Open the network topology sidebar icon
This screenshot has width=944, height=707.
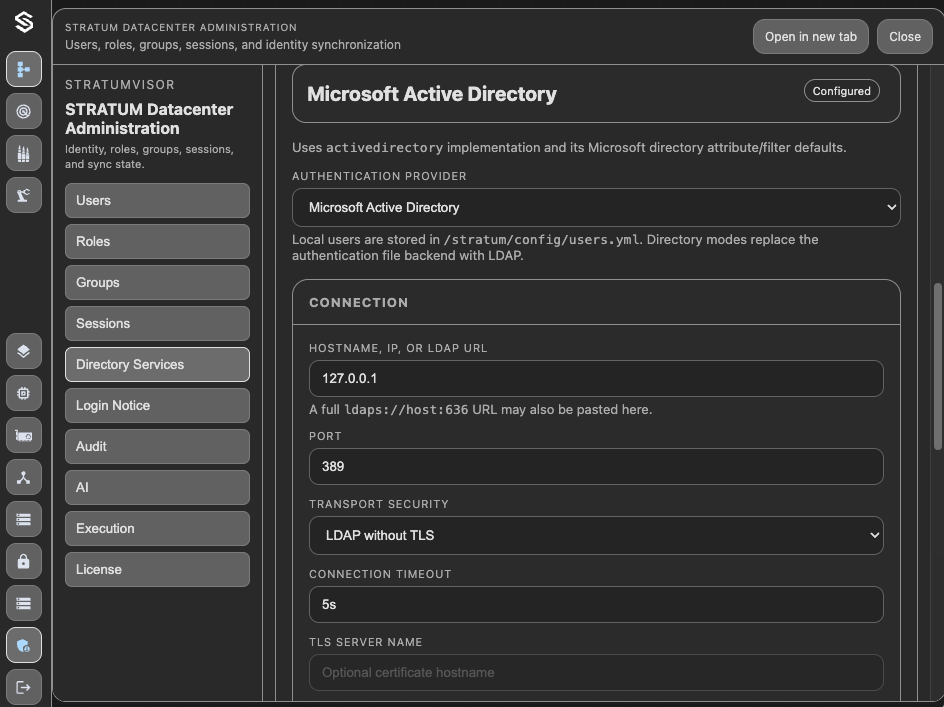(24, 478)
